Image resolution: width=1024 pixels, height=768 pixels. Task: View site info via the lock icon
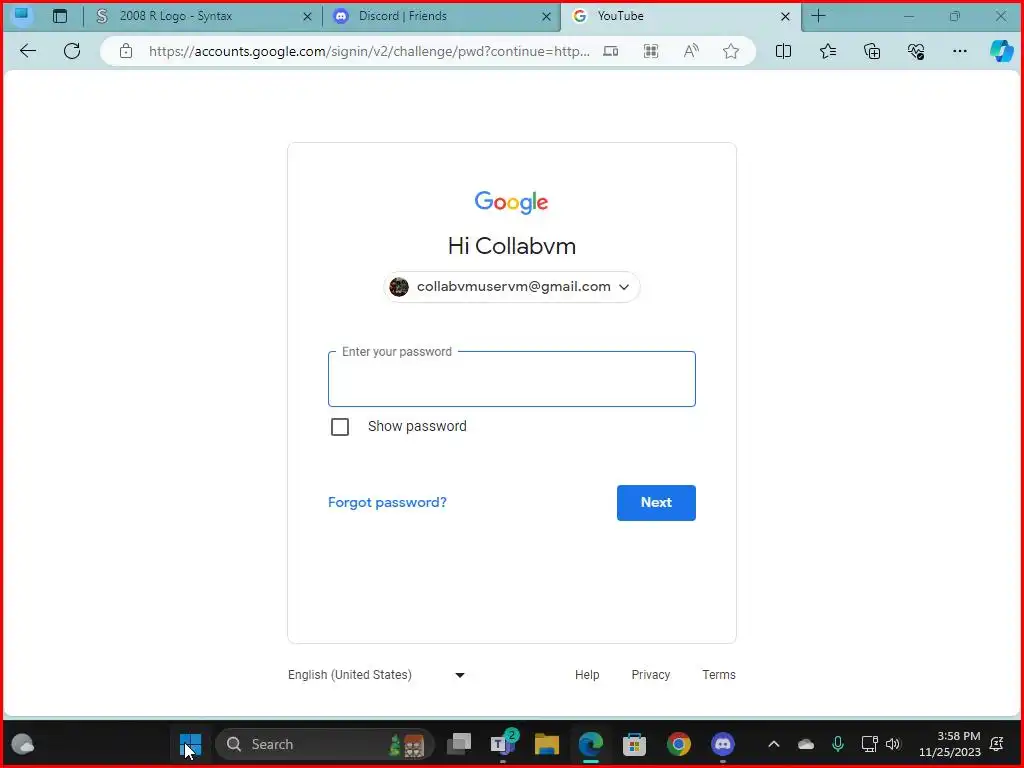coord(126,51)
